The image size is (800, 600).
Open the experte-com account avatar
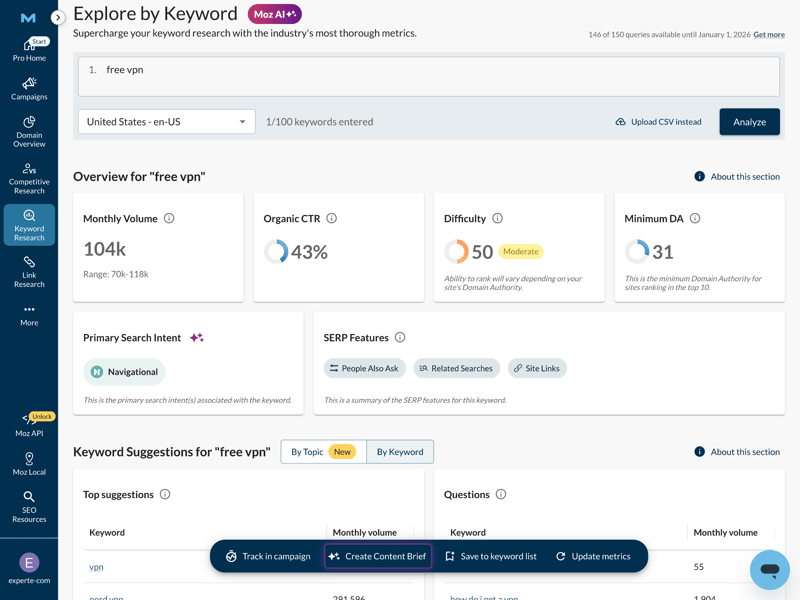pyautogui.click(x=29, y=563)
